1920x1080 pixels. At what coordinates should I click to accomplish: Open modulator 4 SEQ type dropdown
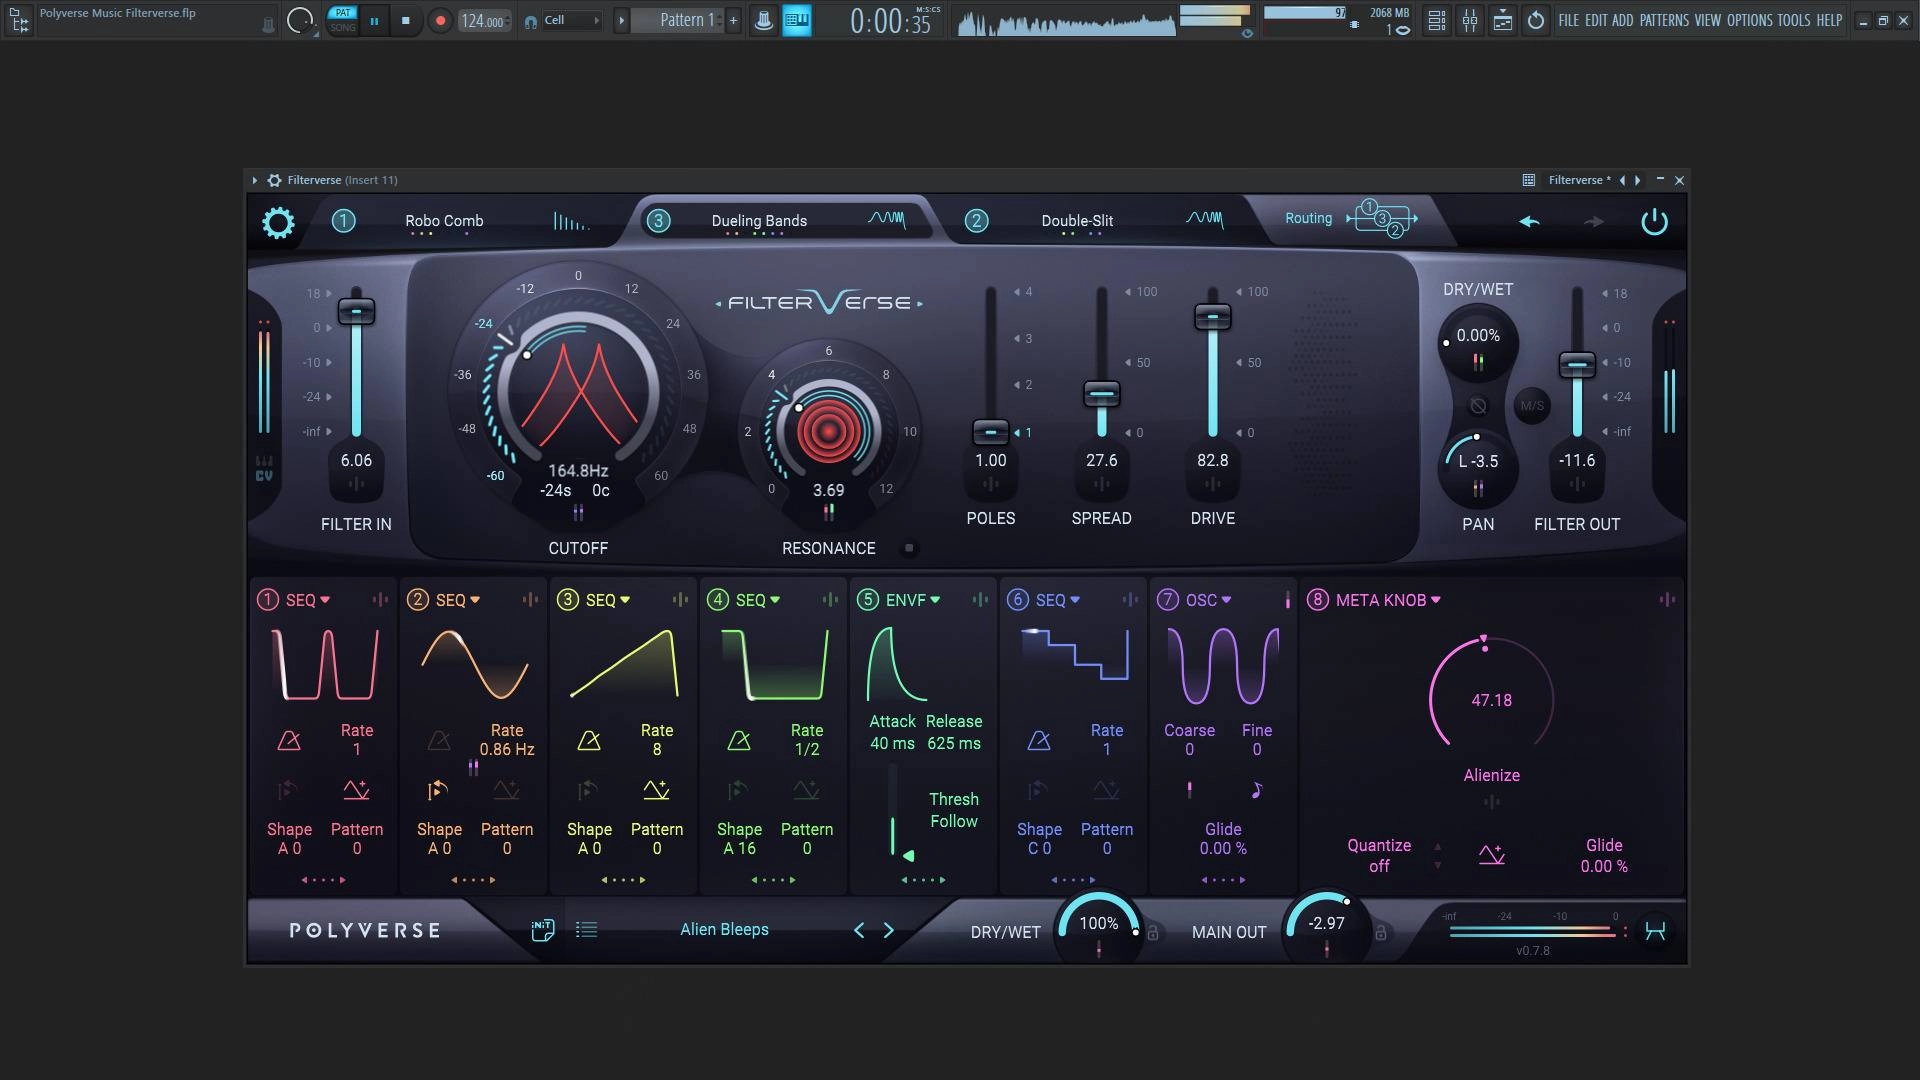pyautogui.click(x=758, y=600)
